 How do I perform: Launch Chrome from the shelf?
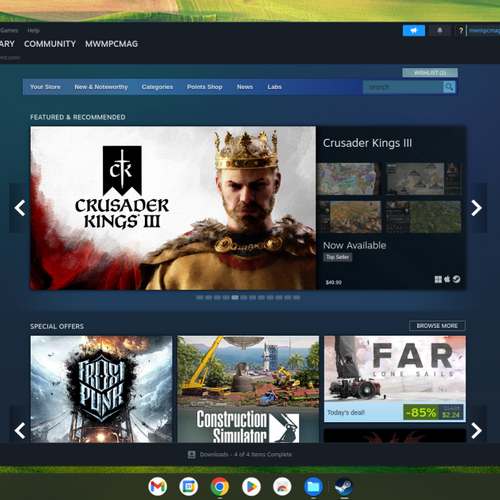click(x=220, y=487)
